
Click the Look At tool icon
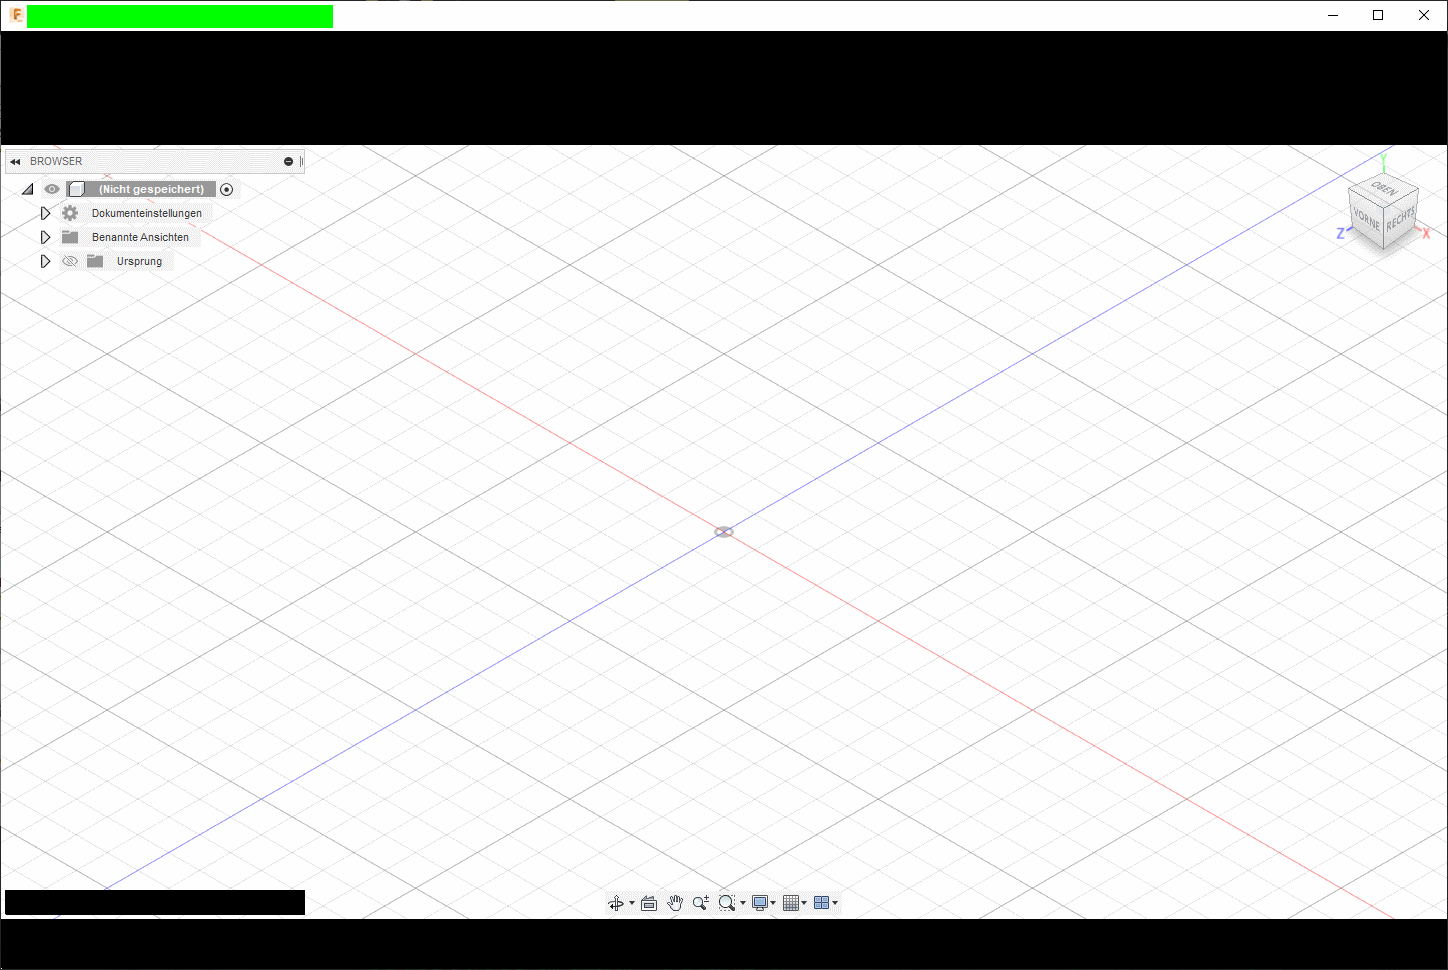pyautogui.click(x=649, y=903)
